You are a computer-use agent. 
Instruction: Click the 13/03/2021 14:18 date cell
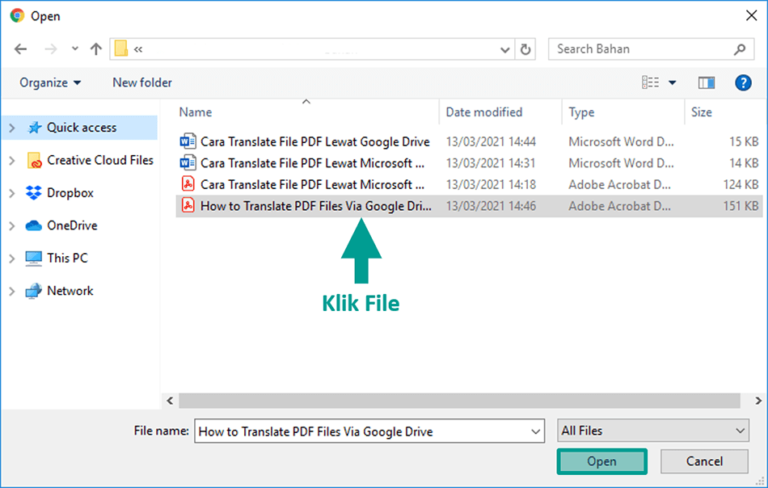491,185
